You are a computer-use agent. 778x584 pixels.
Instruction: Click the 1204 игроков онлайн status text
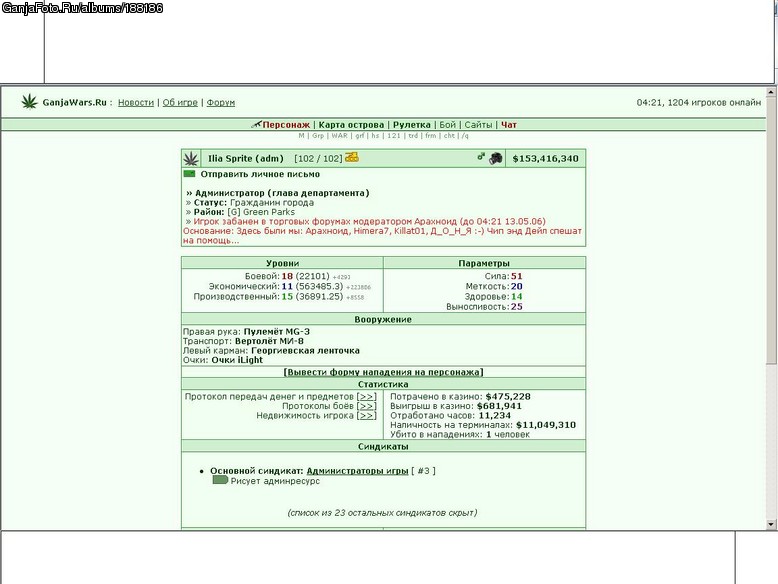click(x=714, y=103)
